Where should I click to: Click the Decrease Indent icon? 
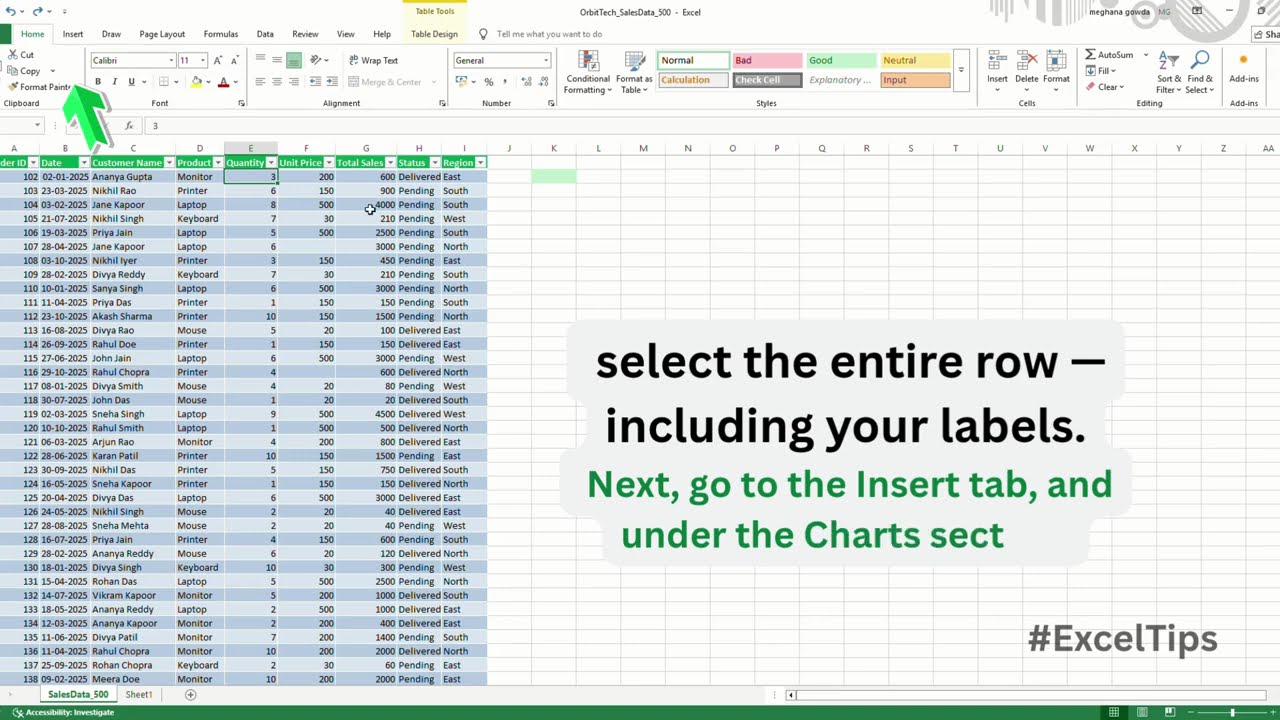316,82
